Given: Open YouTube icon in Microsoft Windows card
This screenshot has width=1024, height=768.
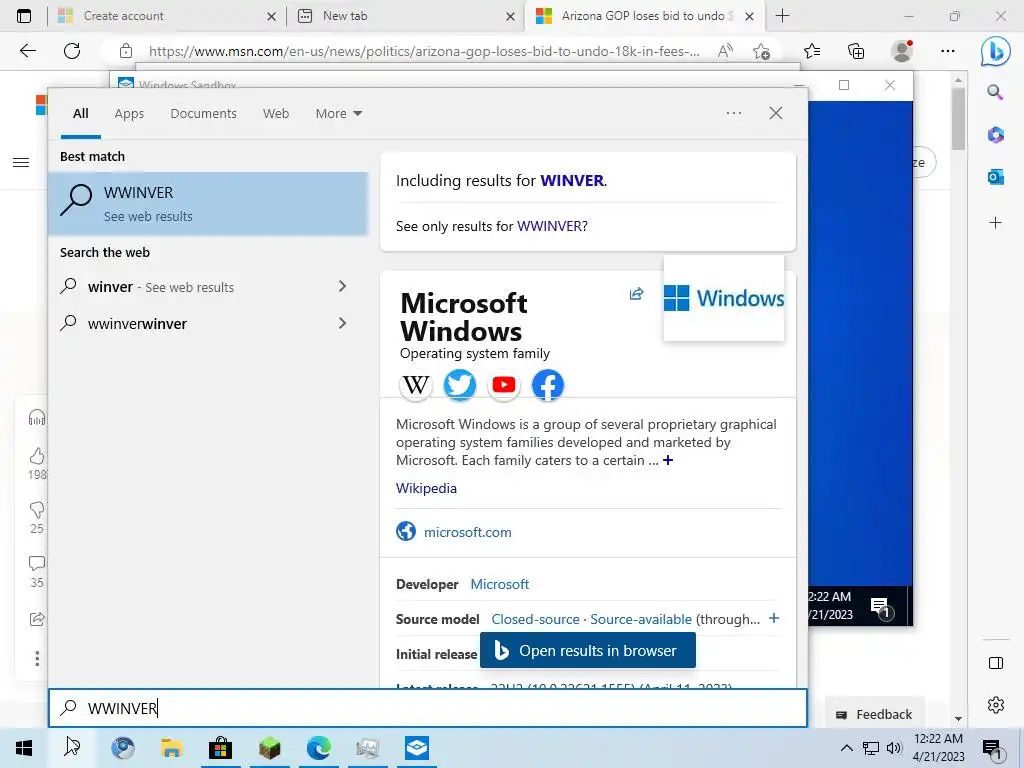Looking at the screenshot, I should pos(504,385).
